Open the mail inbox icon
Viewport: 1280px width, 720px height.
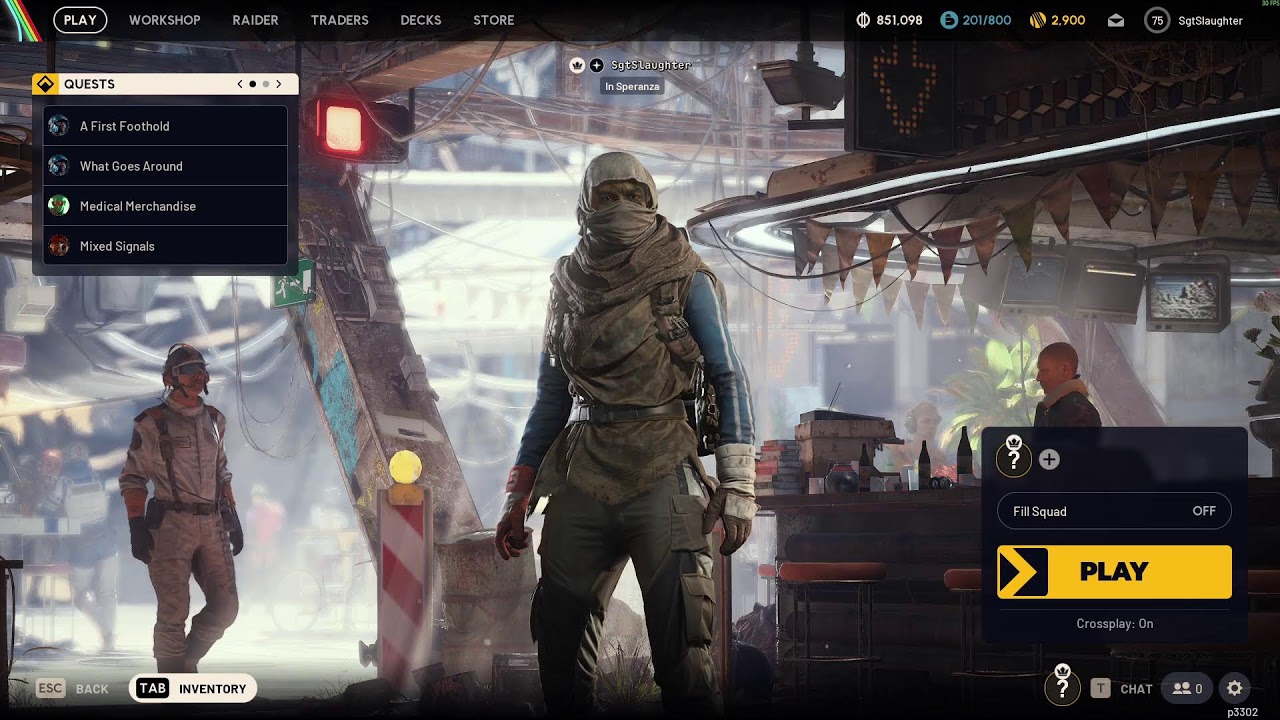(1116, 20)
